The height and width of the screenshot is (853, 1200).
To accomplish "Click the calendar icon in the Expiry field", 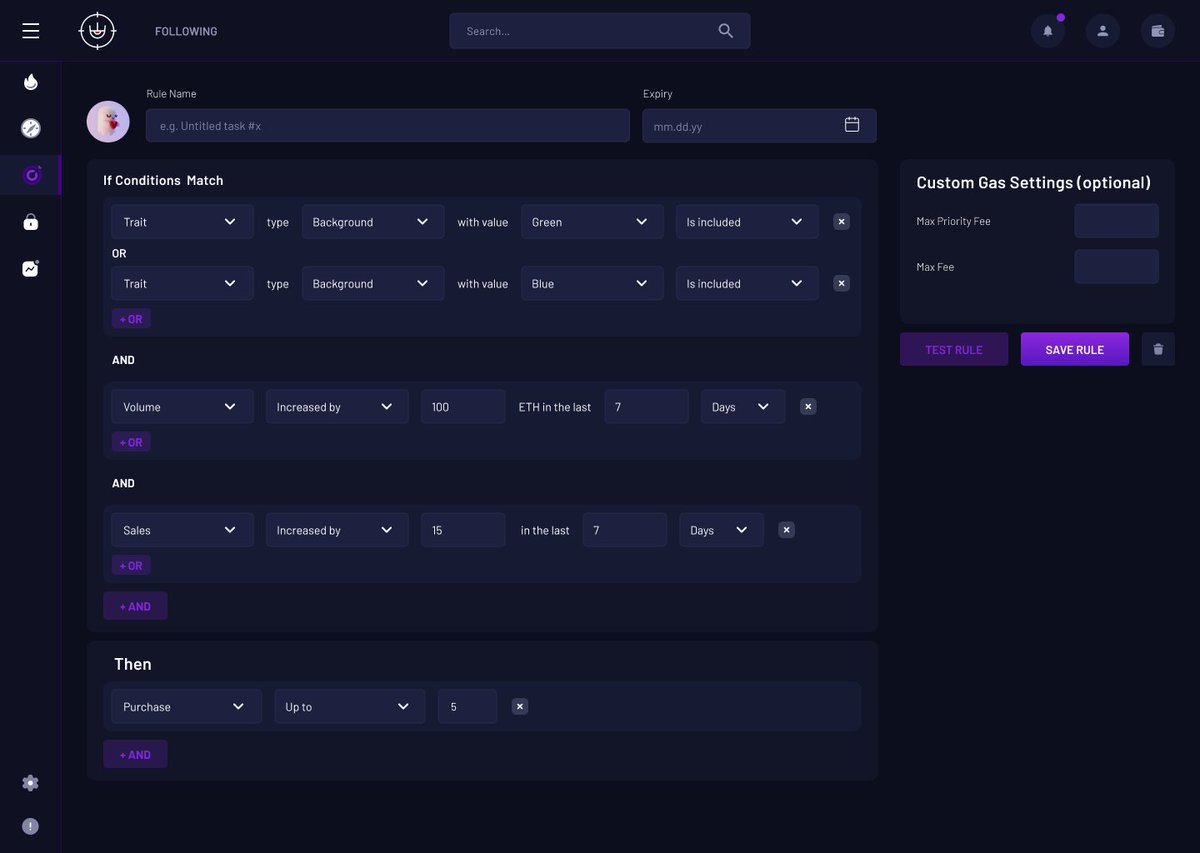I will click(x=852, y=125).
